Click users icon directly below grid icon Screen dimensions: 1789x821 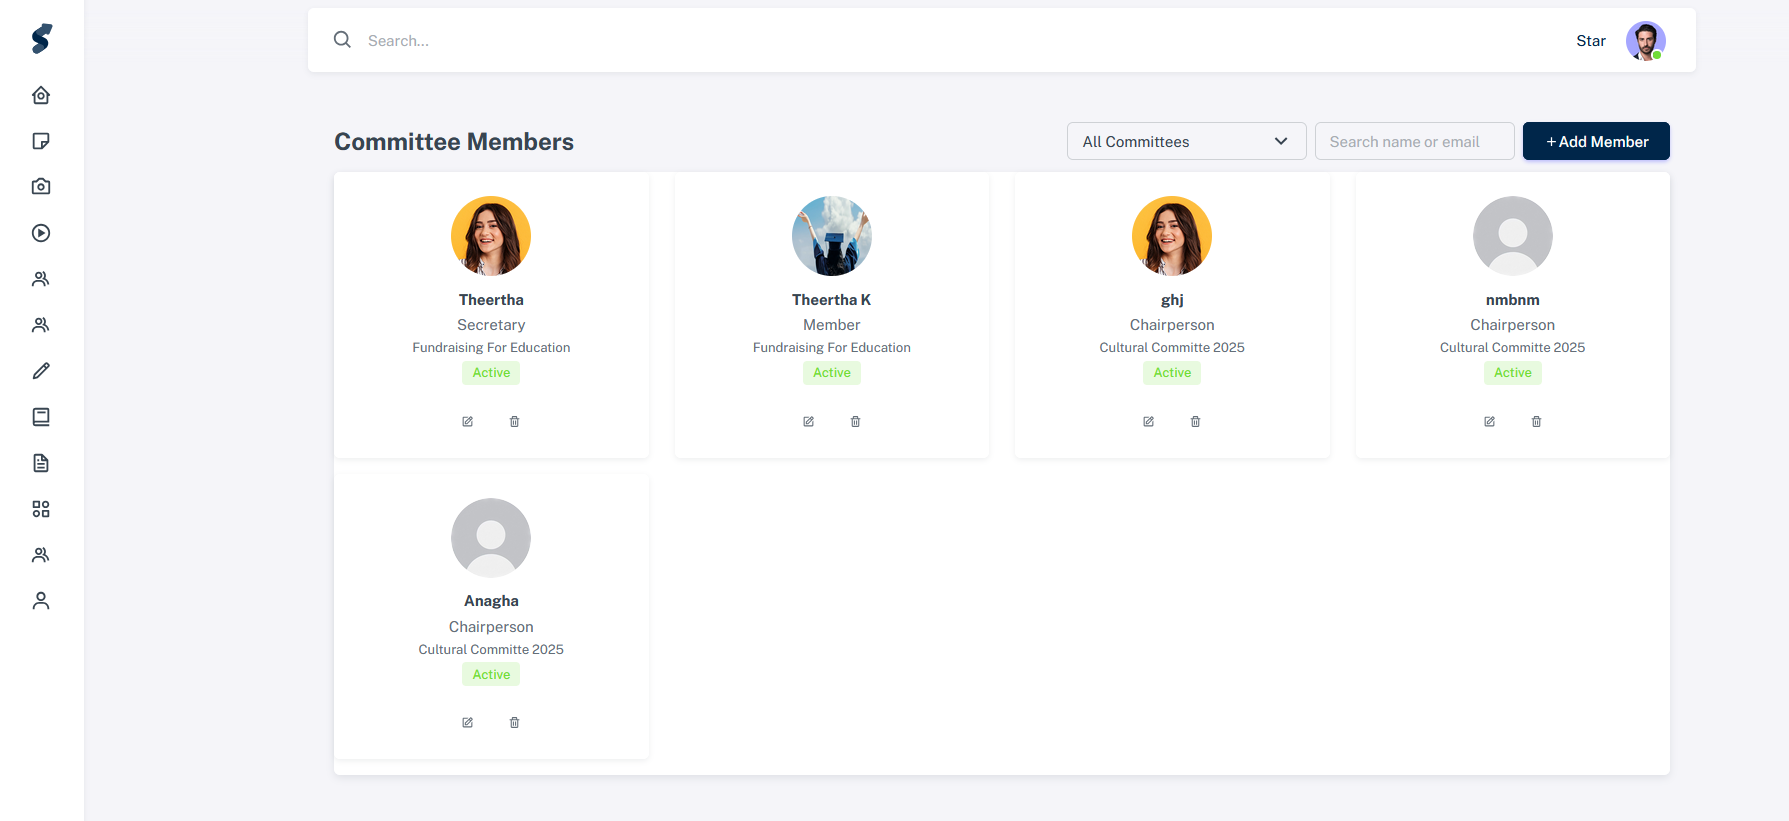(41, 555)
